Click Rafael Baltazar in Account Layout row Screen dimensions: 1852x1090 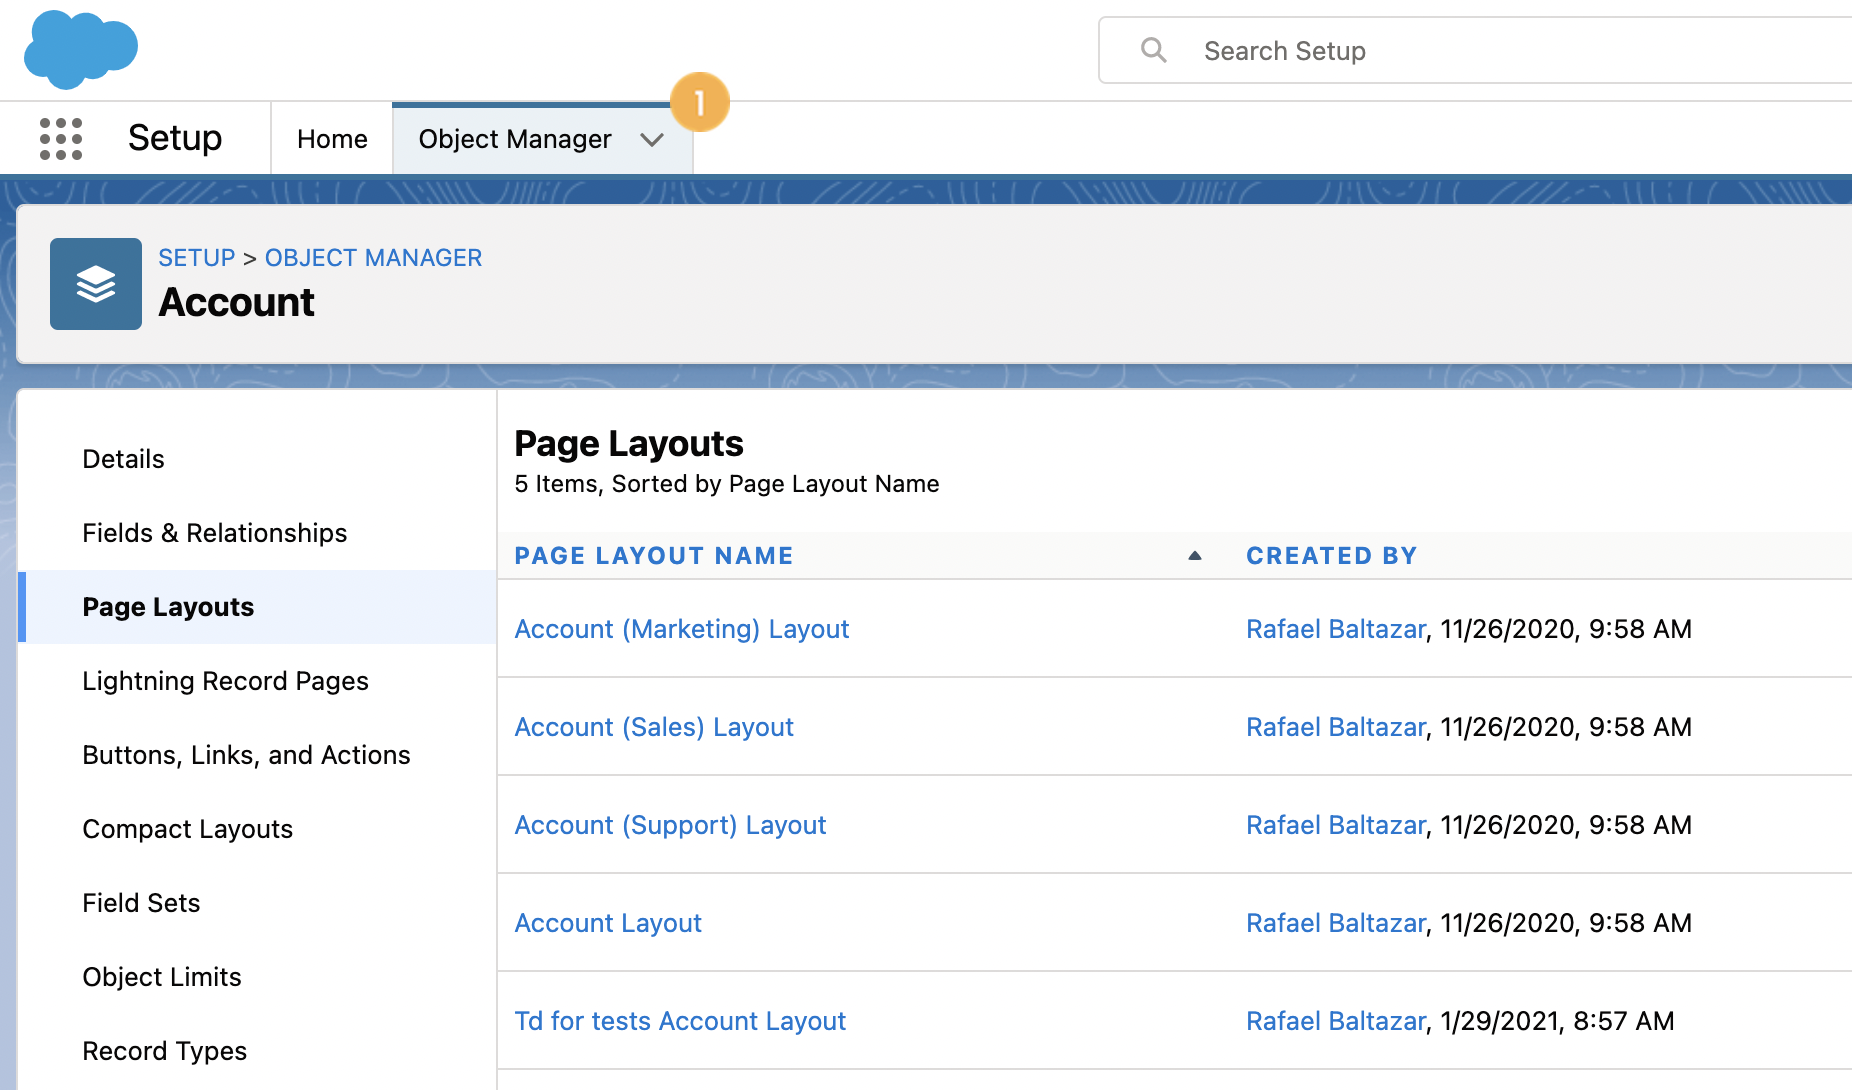(x=1336, y=923)
